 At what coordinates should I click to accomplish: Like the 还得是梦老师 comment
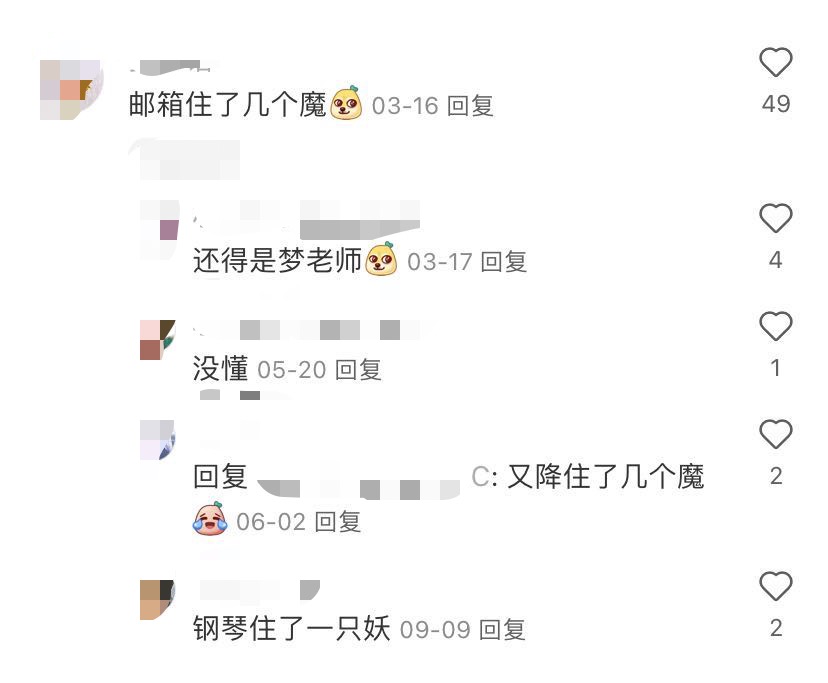776,218
